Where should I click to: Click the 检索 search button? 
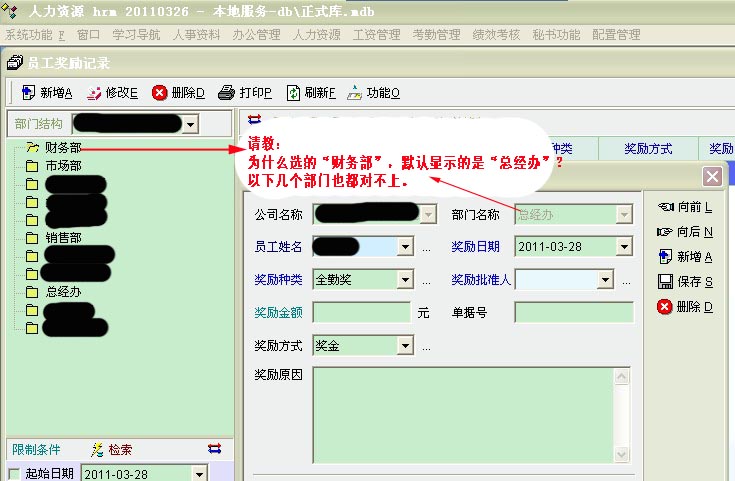pyautogui.click(x=111, y=450)
